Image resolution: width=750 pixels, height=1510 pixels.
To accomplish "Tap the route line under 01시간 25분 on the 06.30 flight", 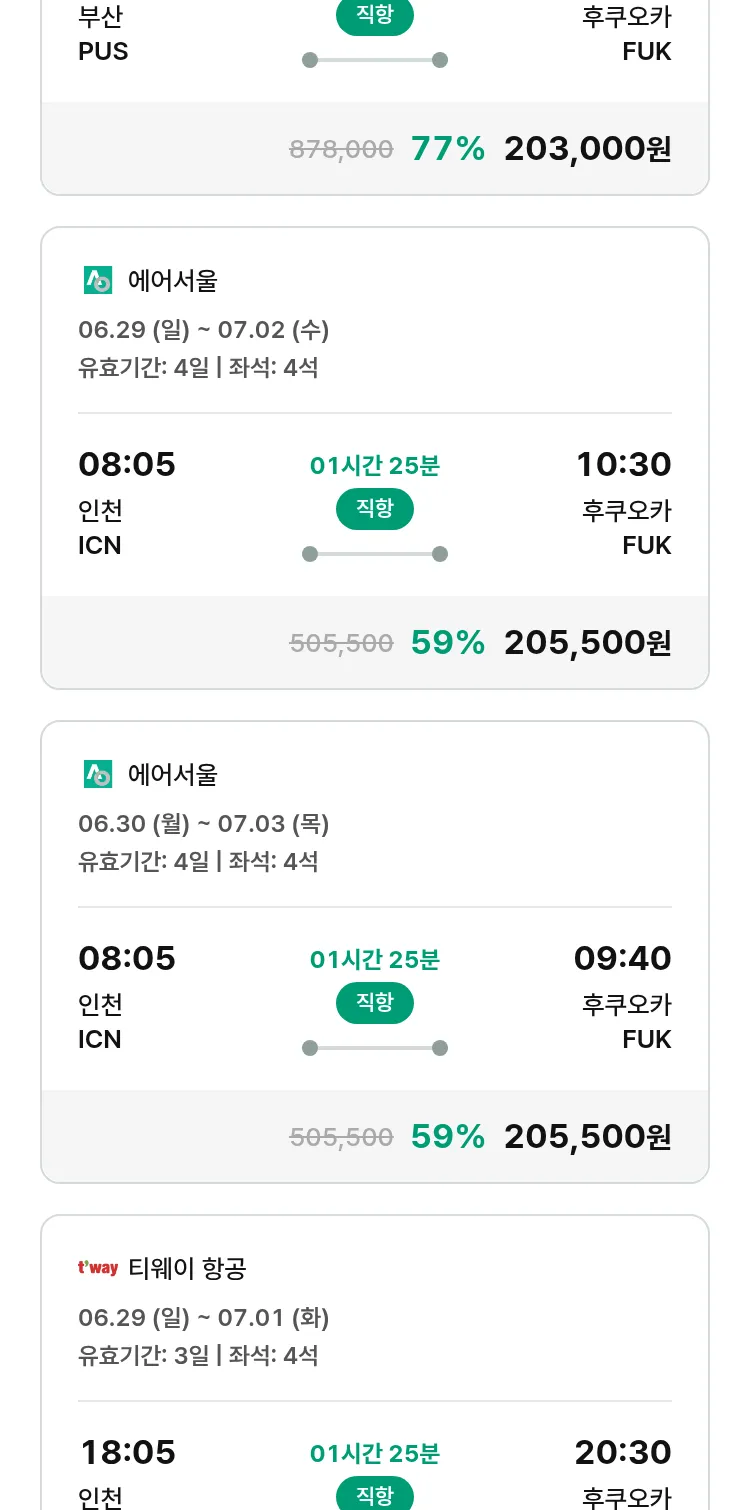I will [x=375, y=1048].
